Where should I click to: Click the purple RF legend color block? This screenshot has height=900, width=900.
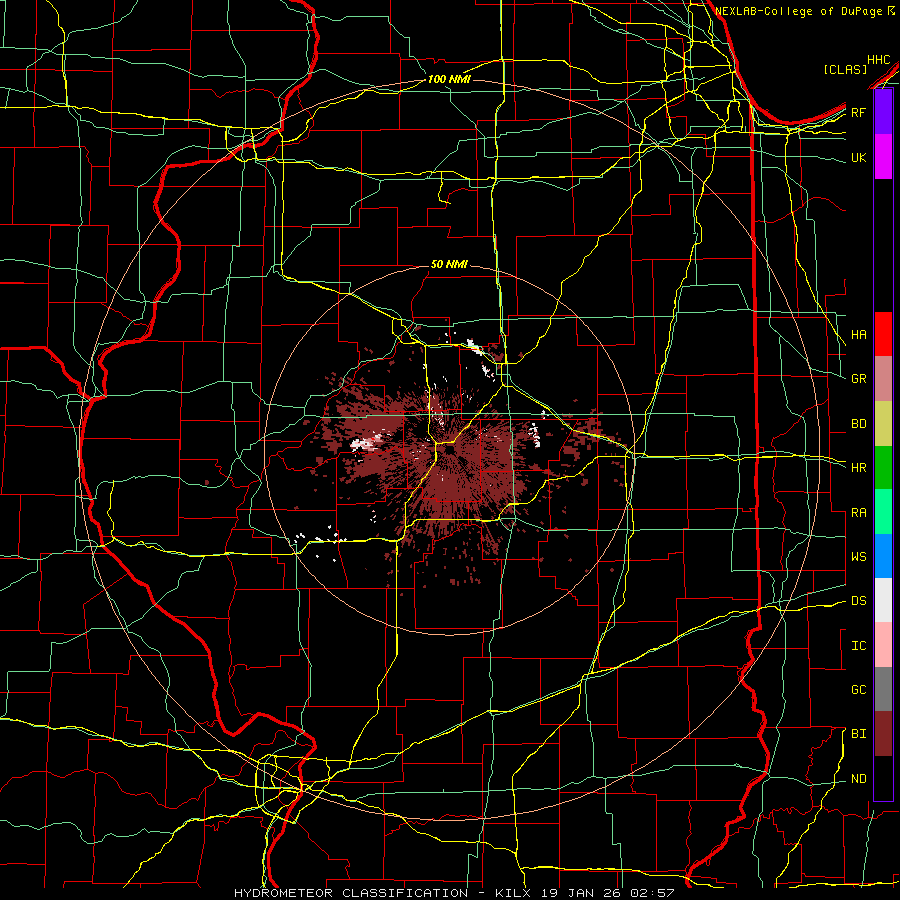pyautogui.click(x=883, y=112)
